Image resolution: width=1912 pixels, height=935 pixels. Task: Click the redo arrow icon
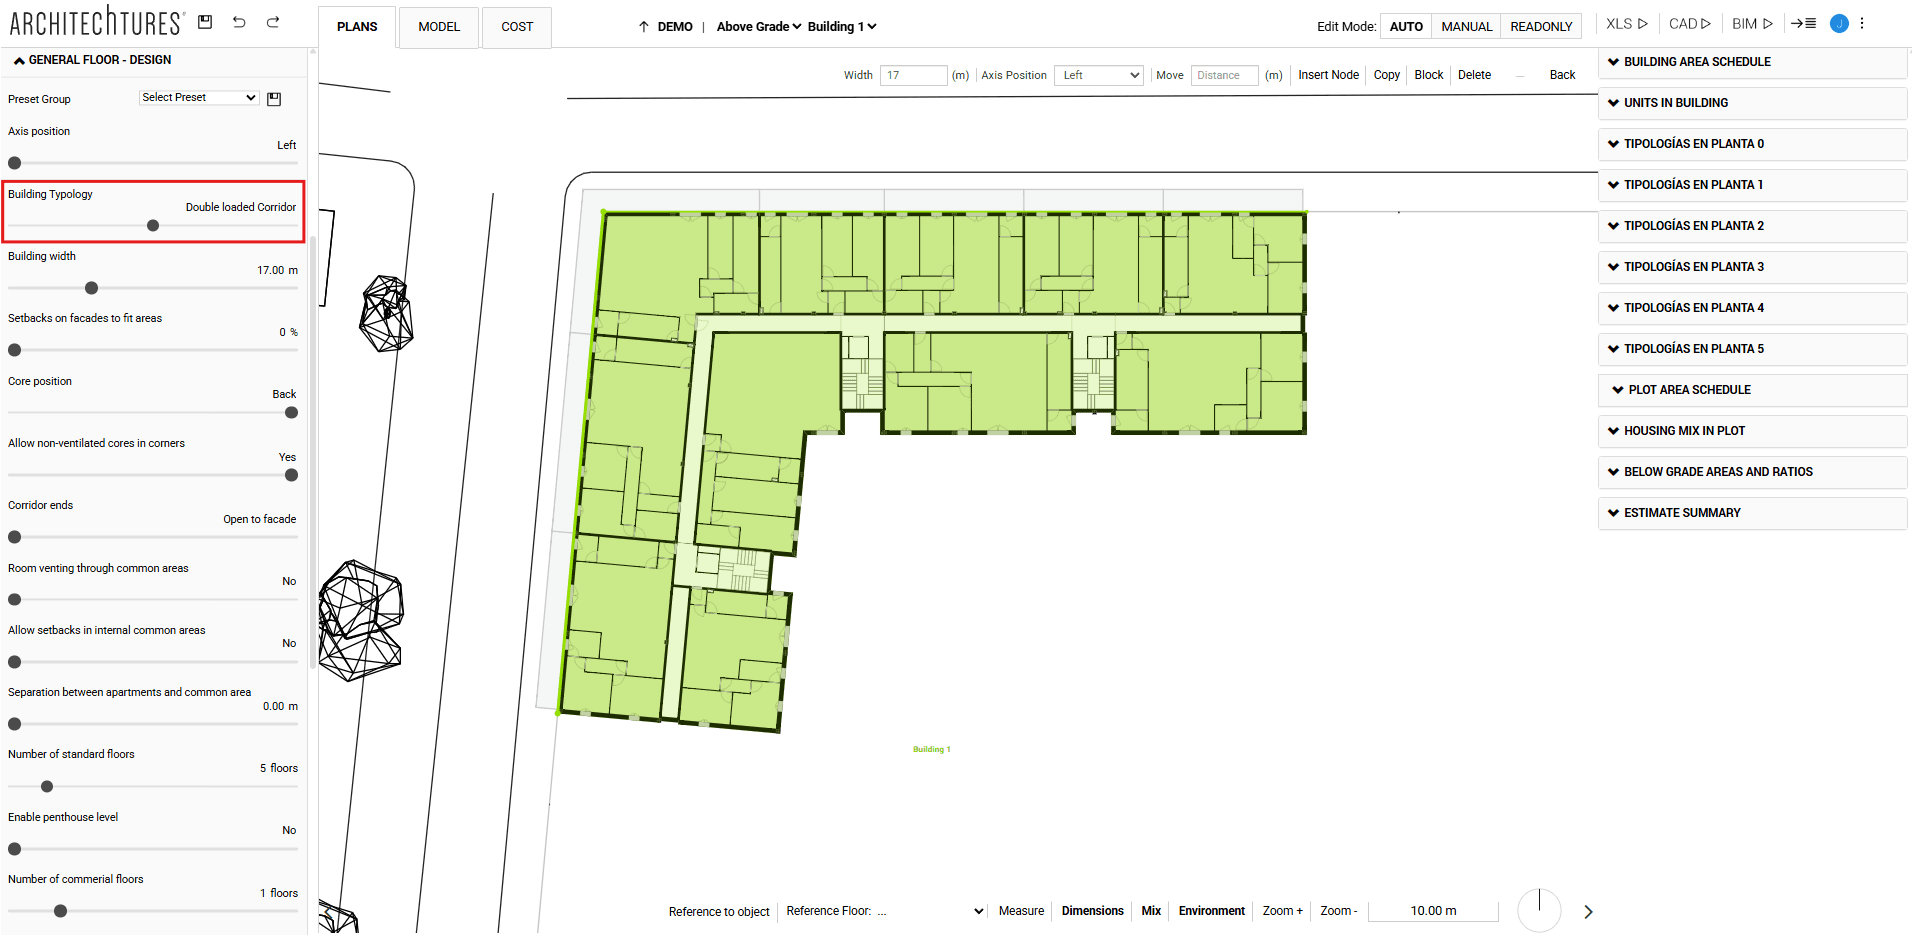click(273, 22)
